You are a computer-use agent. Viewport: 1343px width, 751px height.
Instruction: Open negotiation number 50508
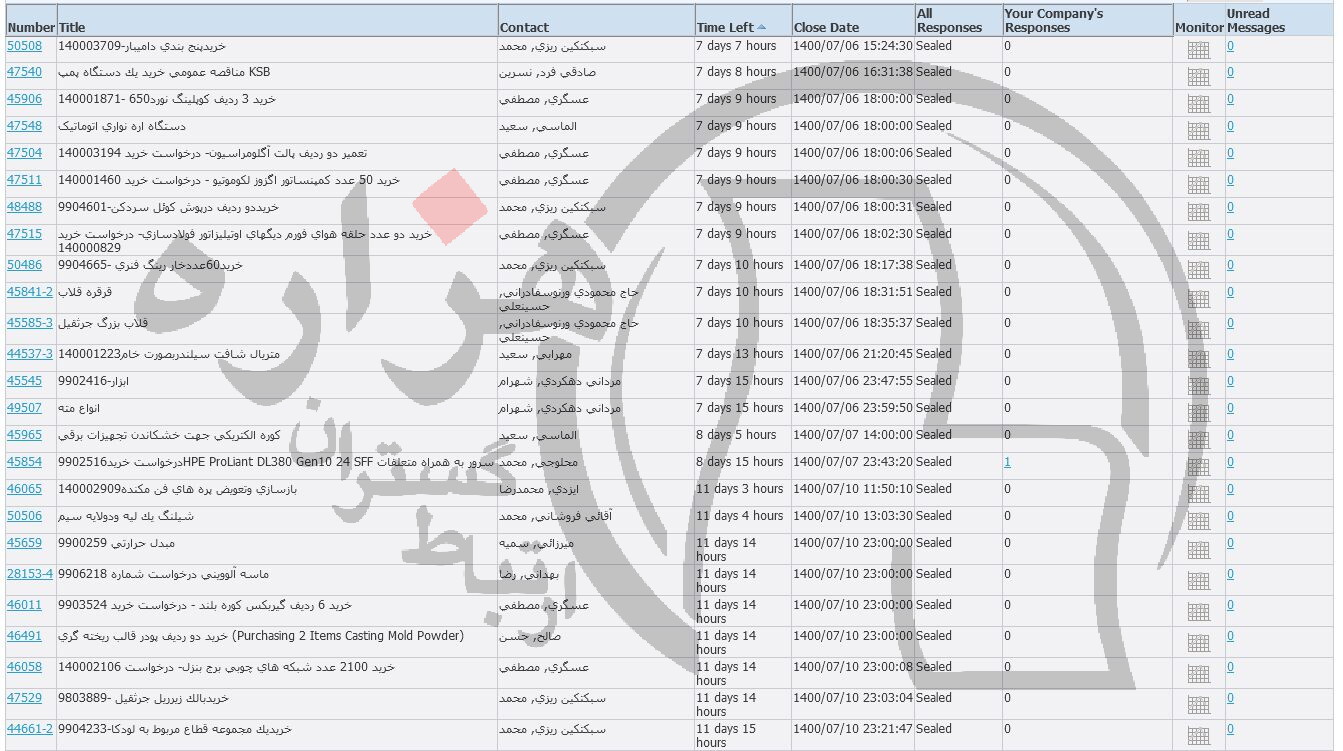pos(24,46)
